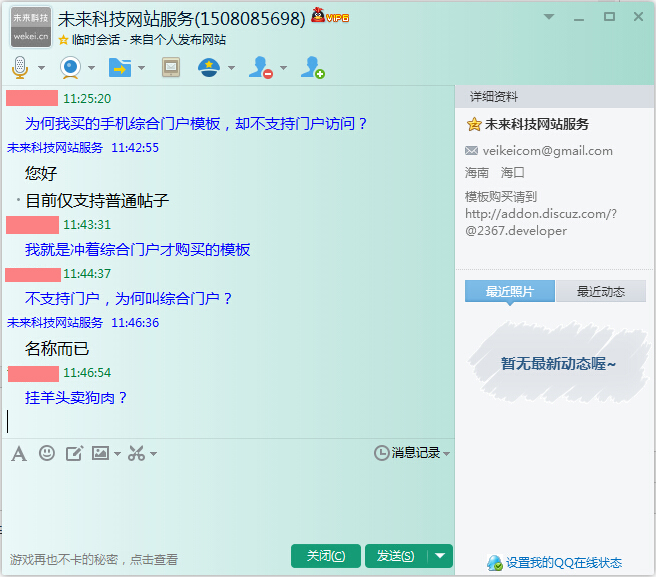Expand the report icon dropdown arrow
Image resolution: width=656 pixels, height=577 pixels.
tap(231, 68)
